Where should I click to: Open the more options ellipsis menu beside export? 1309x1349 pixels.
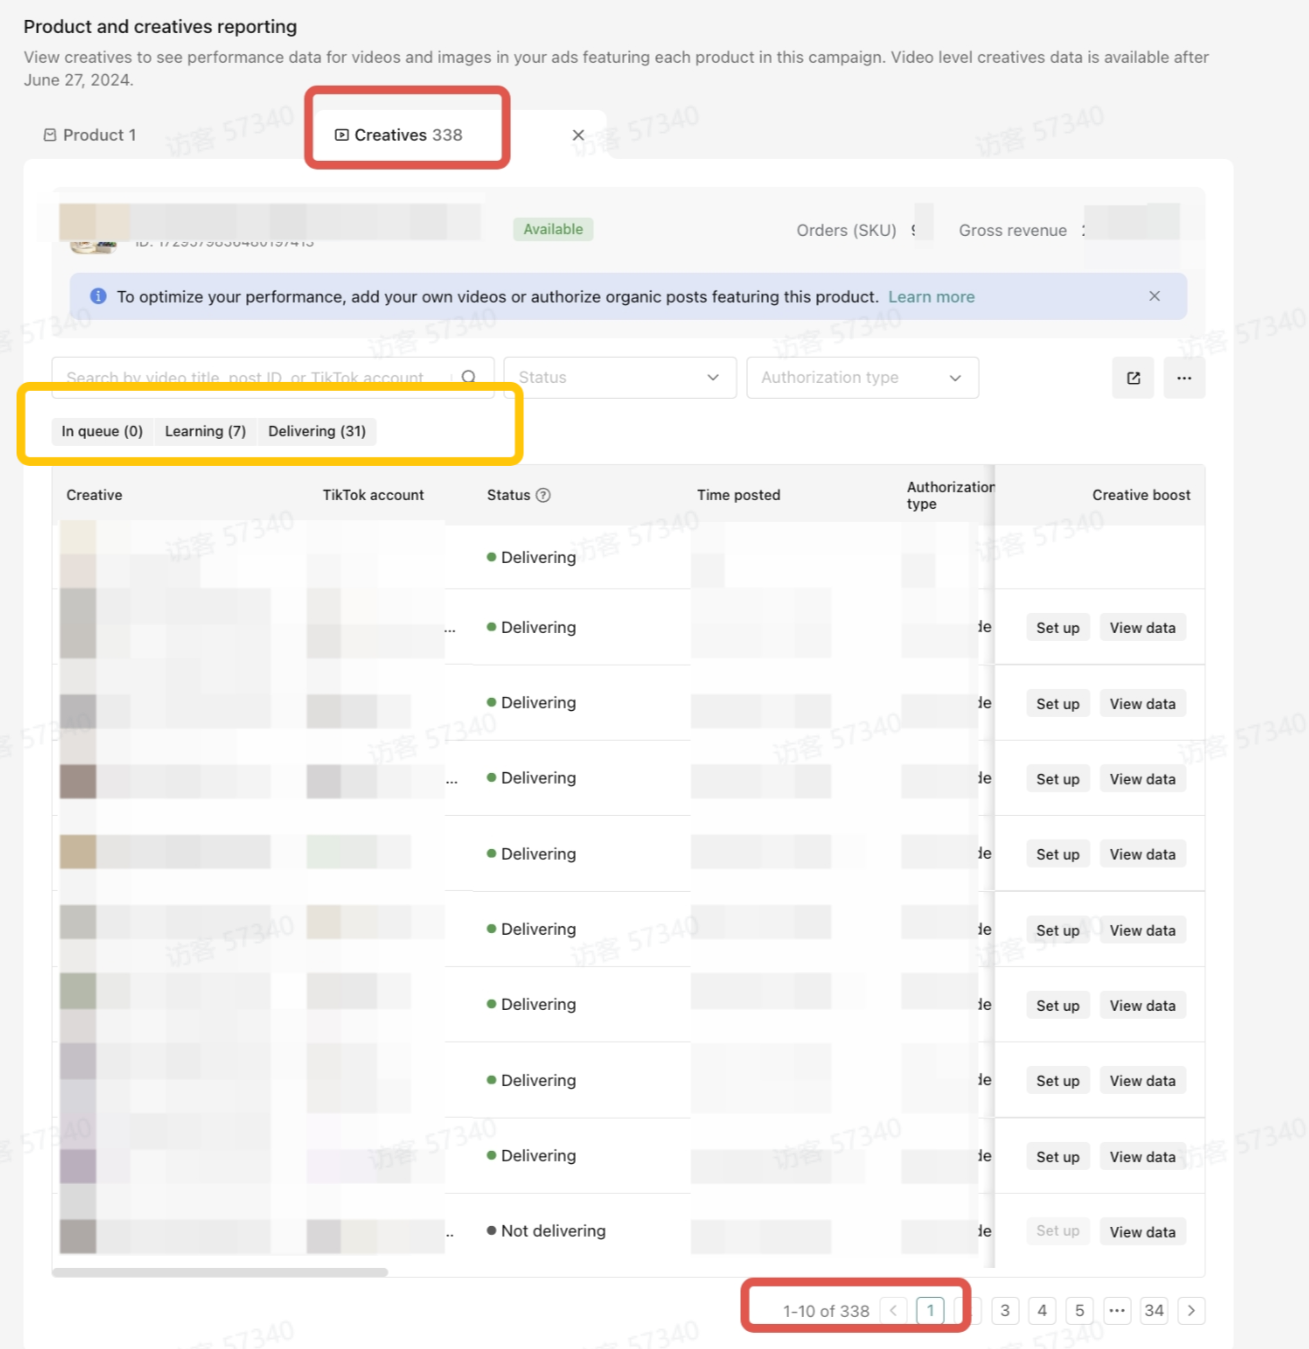pyautogui.click(x=1184, y=378)
